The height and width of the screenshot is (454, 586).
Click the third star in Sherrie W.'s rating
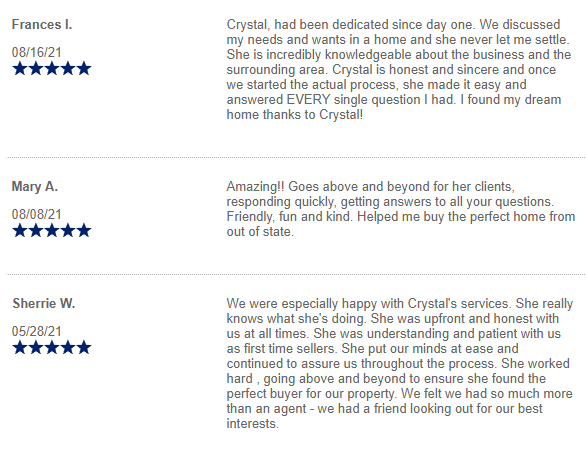[52, 348]
